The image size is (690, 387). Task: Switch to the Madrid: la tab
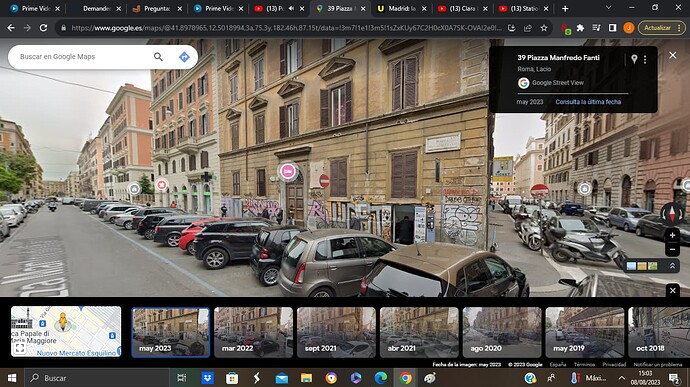point(402,8)
